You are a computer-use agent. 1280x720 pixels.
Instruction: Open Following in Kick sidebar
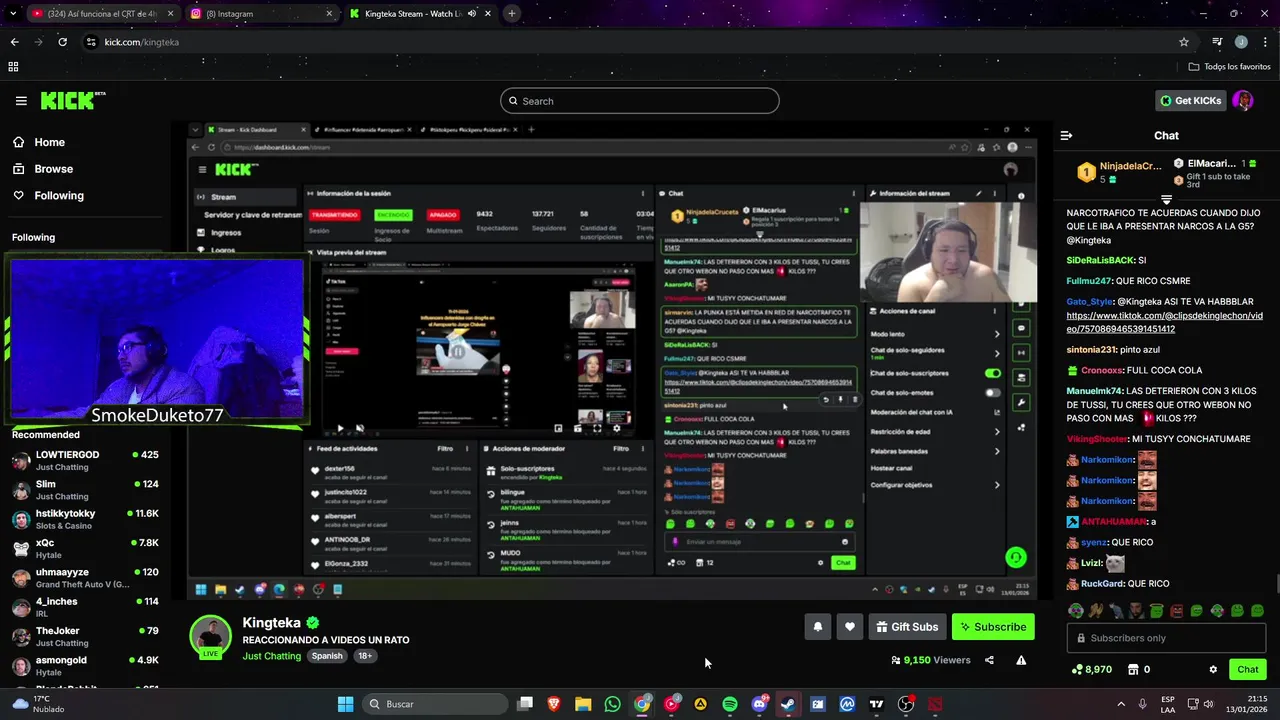48,196
